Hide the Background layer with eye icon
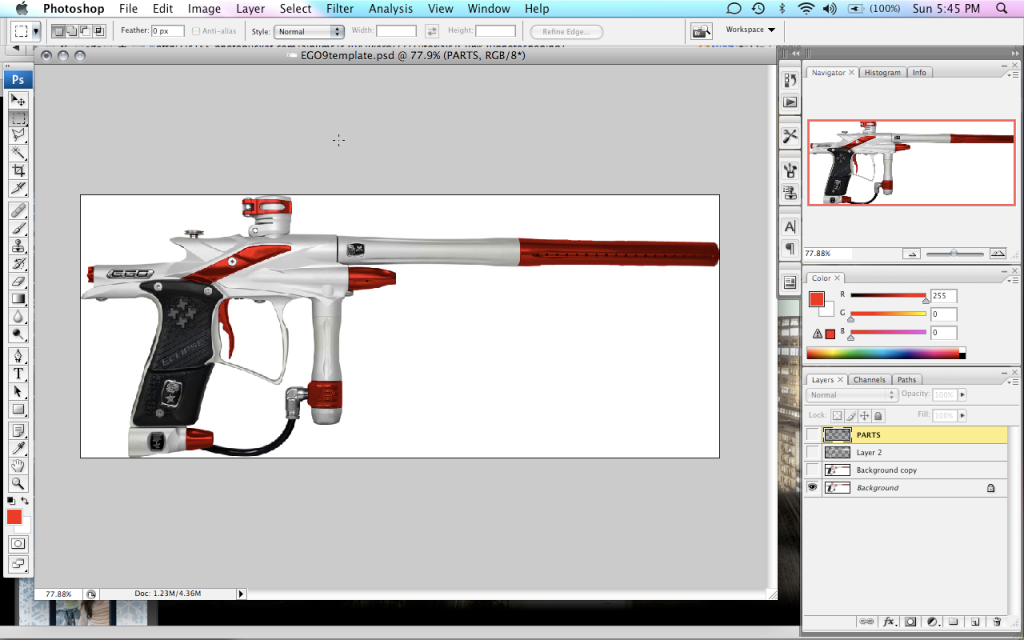 pyautogui.click(x=812, y=488)
